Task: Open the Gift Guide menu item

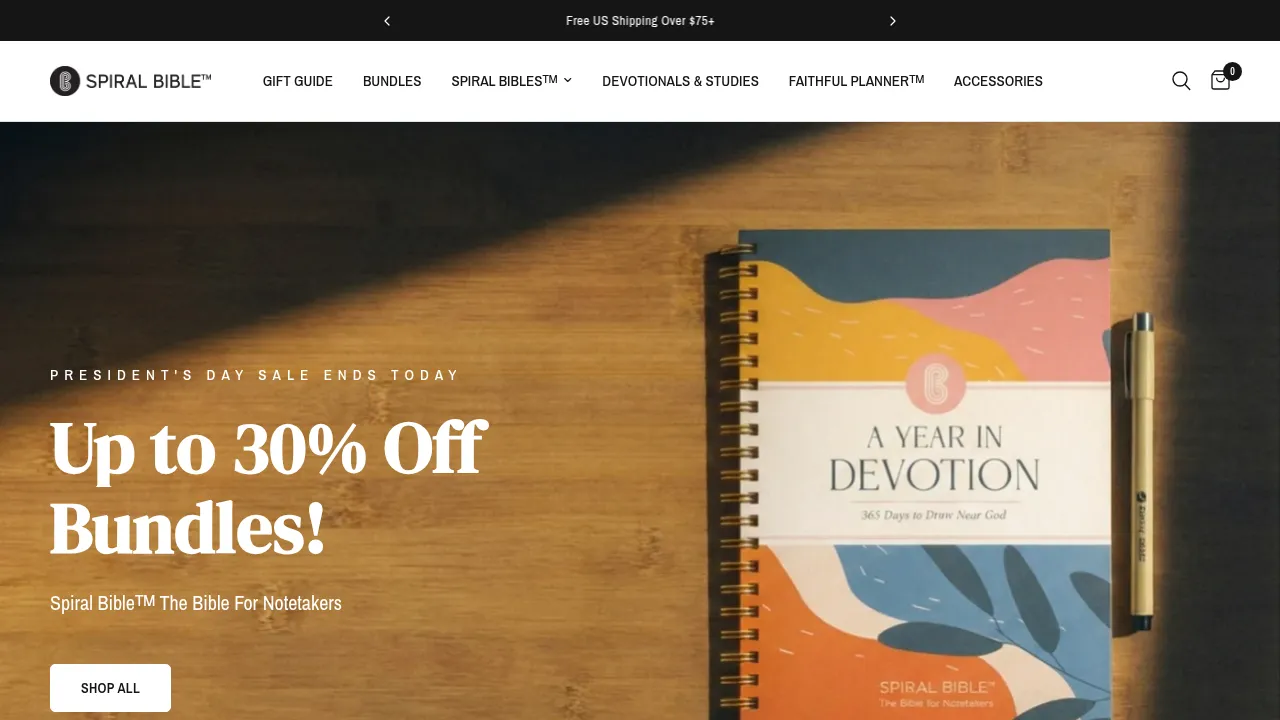Action: 298,81
